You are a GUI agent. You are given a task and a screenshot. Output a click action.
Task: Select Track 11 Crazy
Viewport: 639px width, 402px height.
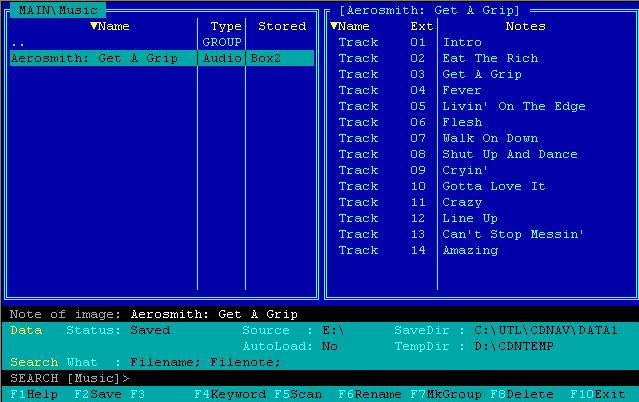click(482, 202)
